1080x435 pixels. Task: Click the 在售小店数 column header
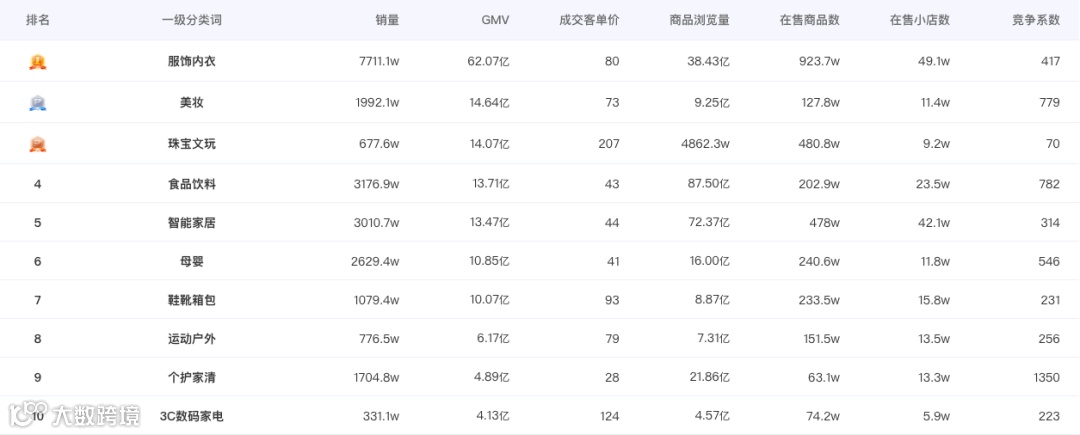point(919,20)
